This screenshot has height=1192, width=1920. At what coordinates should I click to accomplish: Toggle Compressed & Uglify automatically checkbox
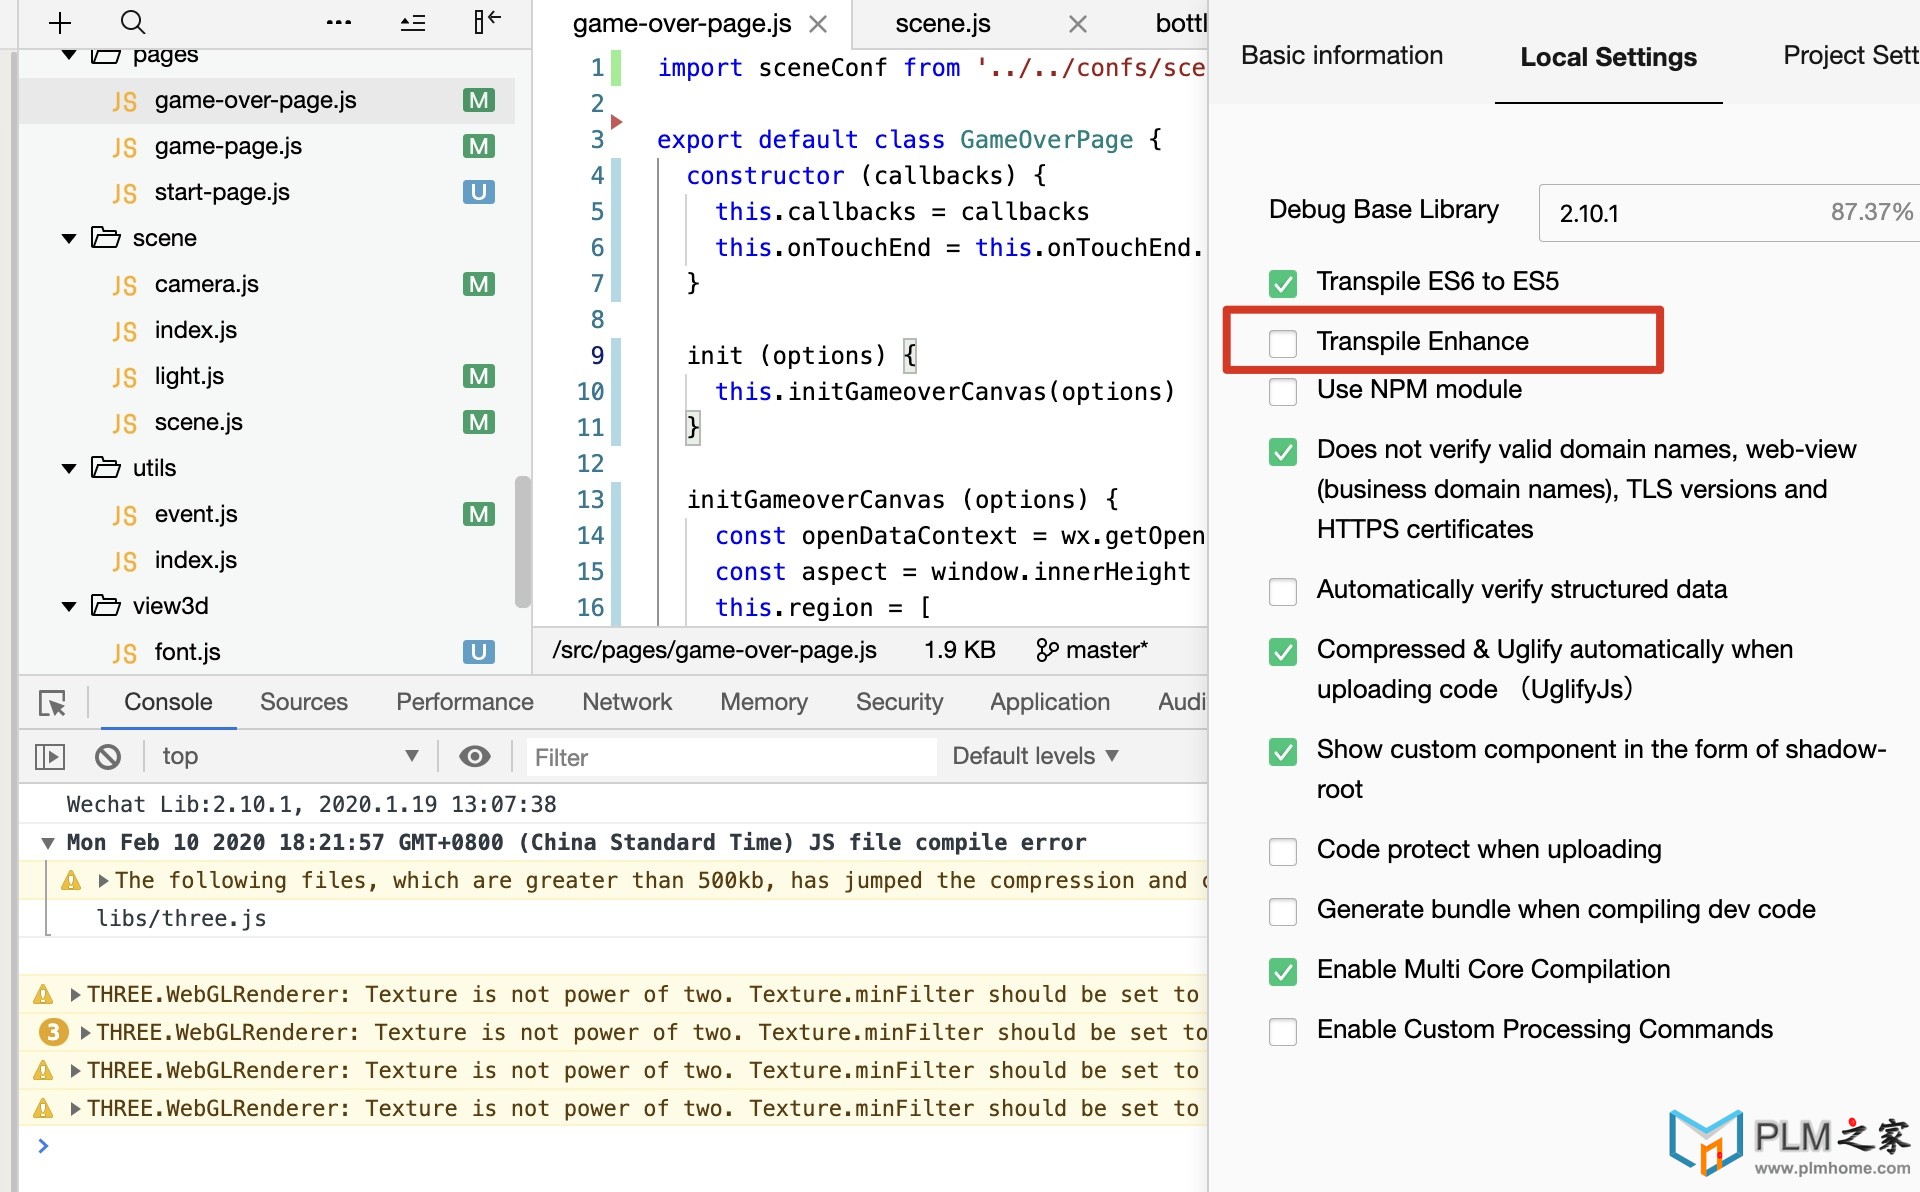pos(1283,651)
